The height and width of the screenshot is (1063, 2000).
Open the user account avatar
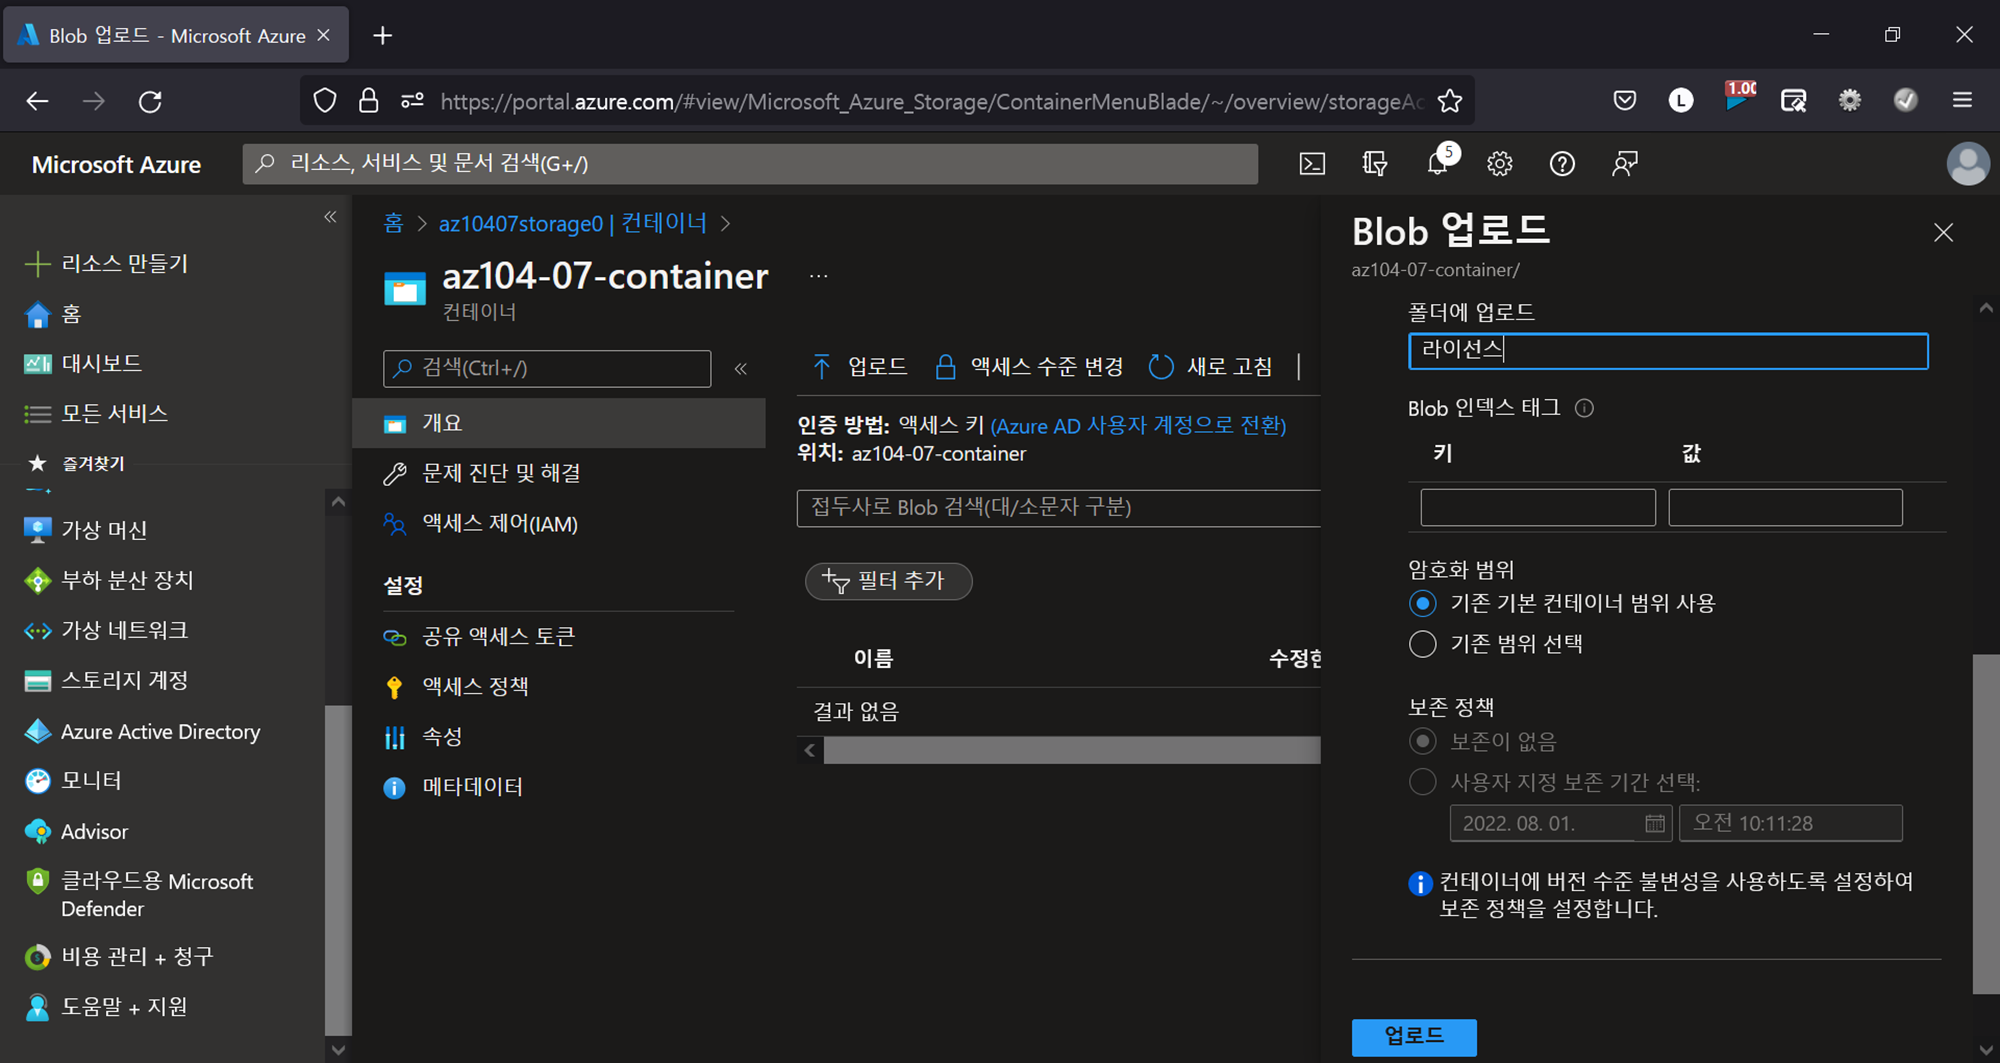coord(1968,164)
